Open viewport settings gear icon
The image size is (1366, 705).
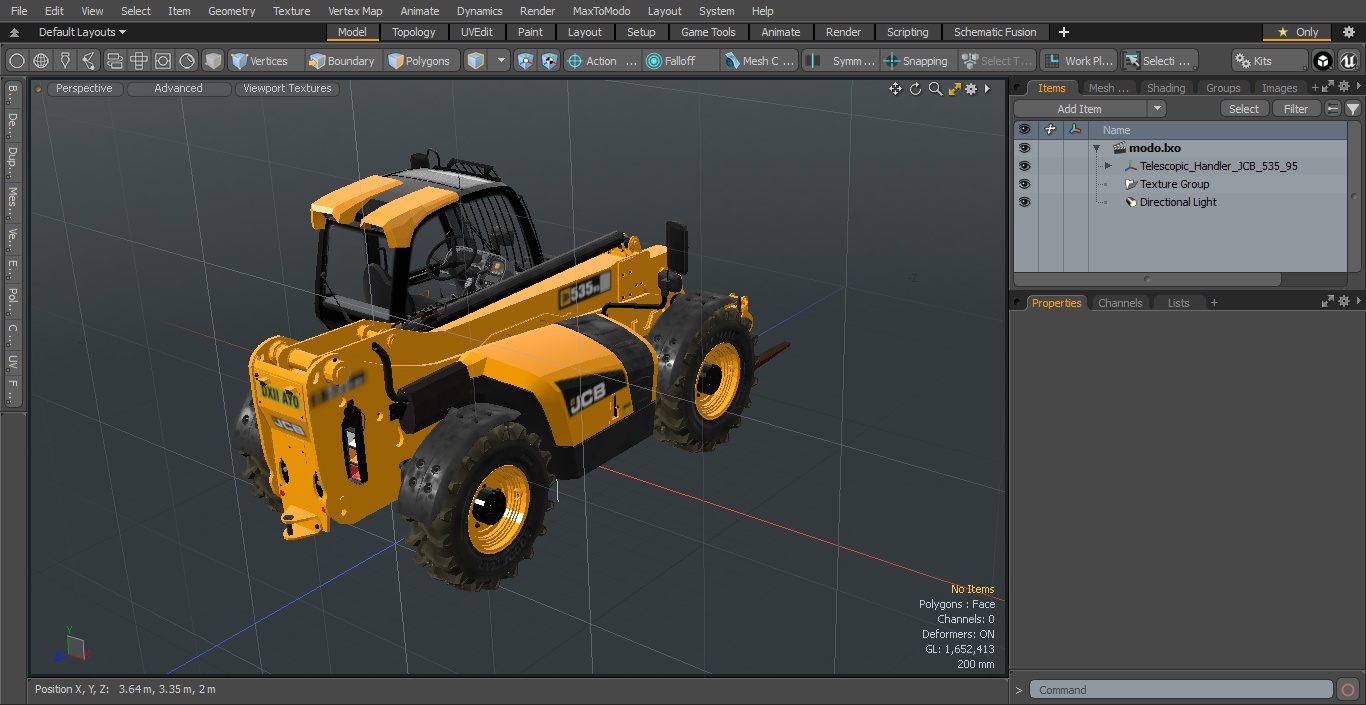[971, 89]
